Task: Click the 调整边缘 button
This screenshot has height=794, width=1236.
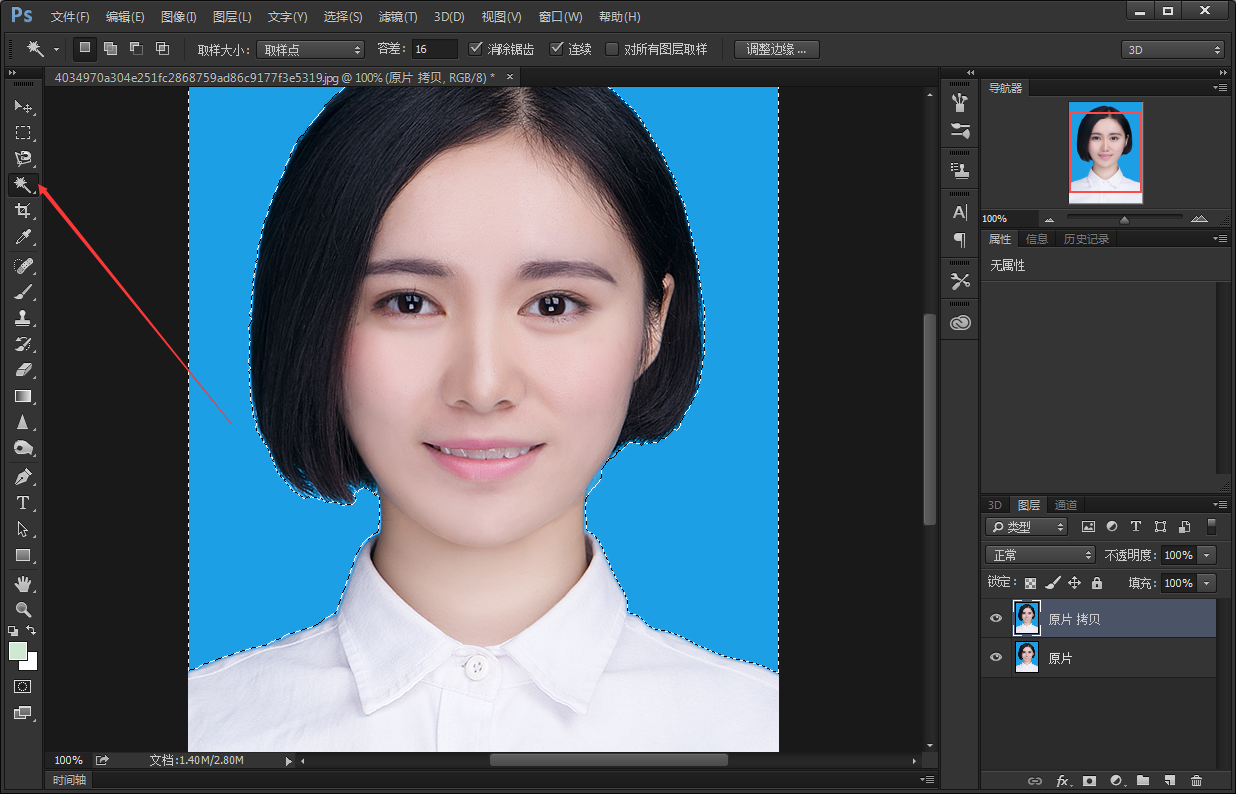Action: coord(777,48)
